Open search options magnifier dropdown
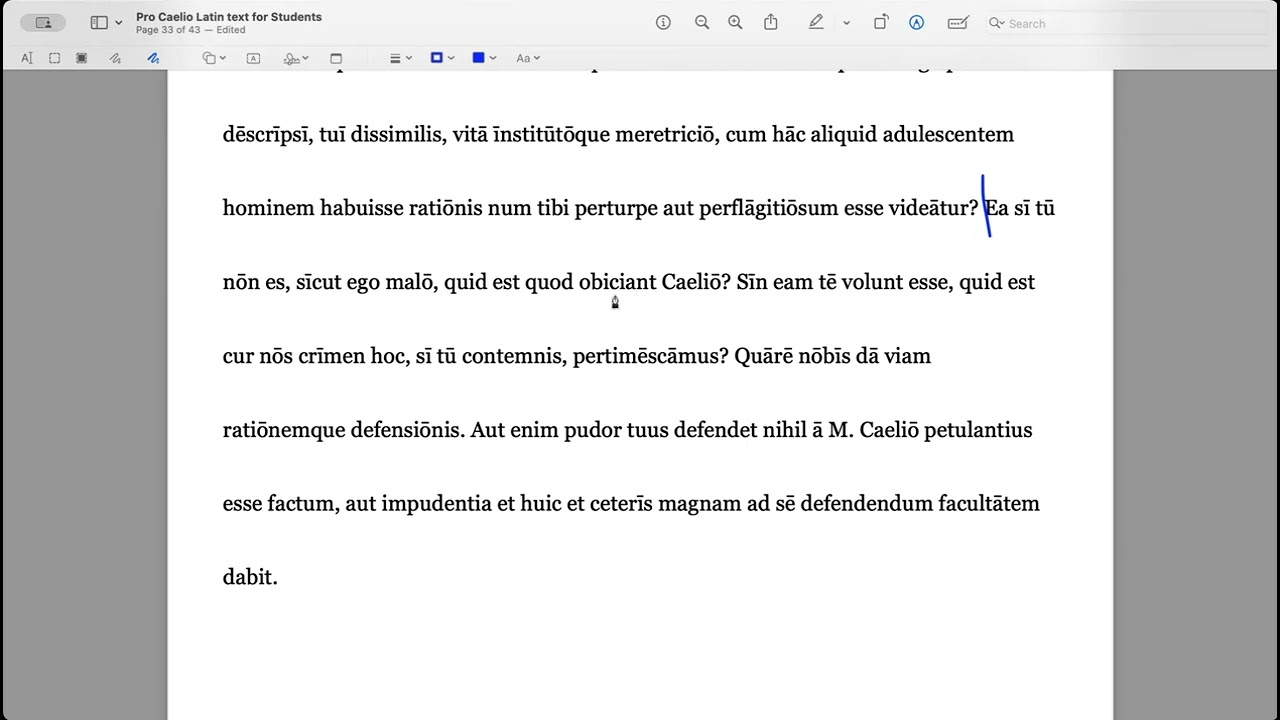Image resolution: width=1280 pixels, height=720 pixels. pyautogui.click(x=997, y=23)
